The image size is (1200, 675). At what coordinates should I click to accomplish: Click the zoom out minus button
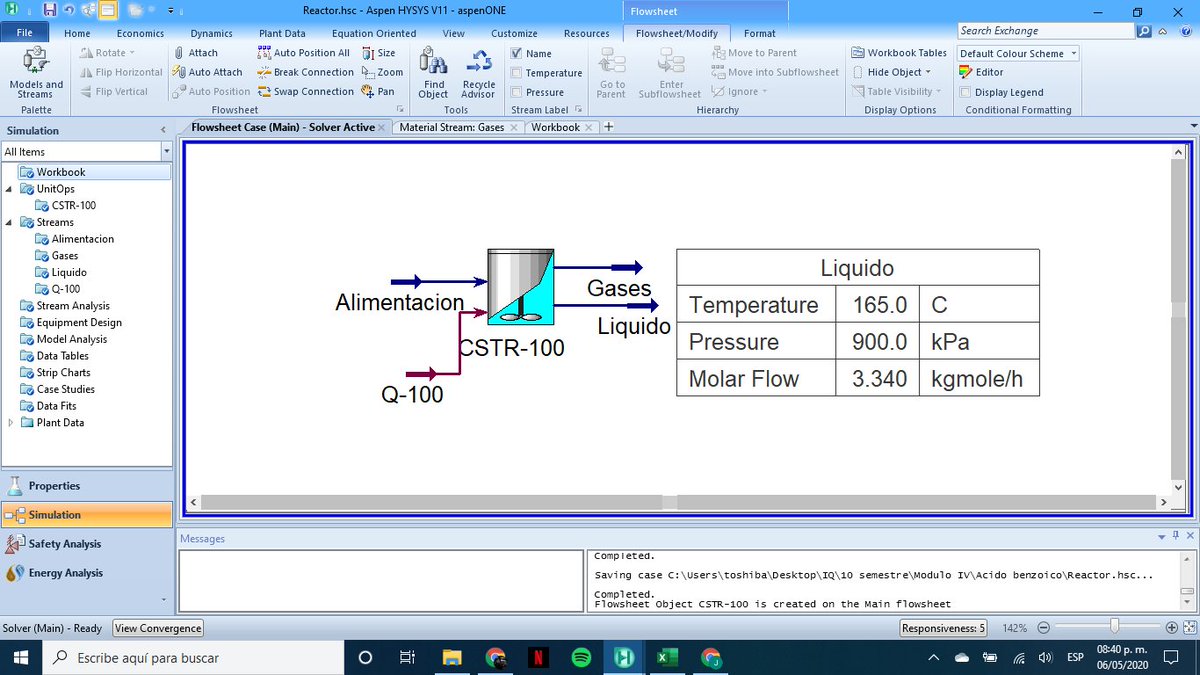coord(1044,628)
